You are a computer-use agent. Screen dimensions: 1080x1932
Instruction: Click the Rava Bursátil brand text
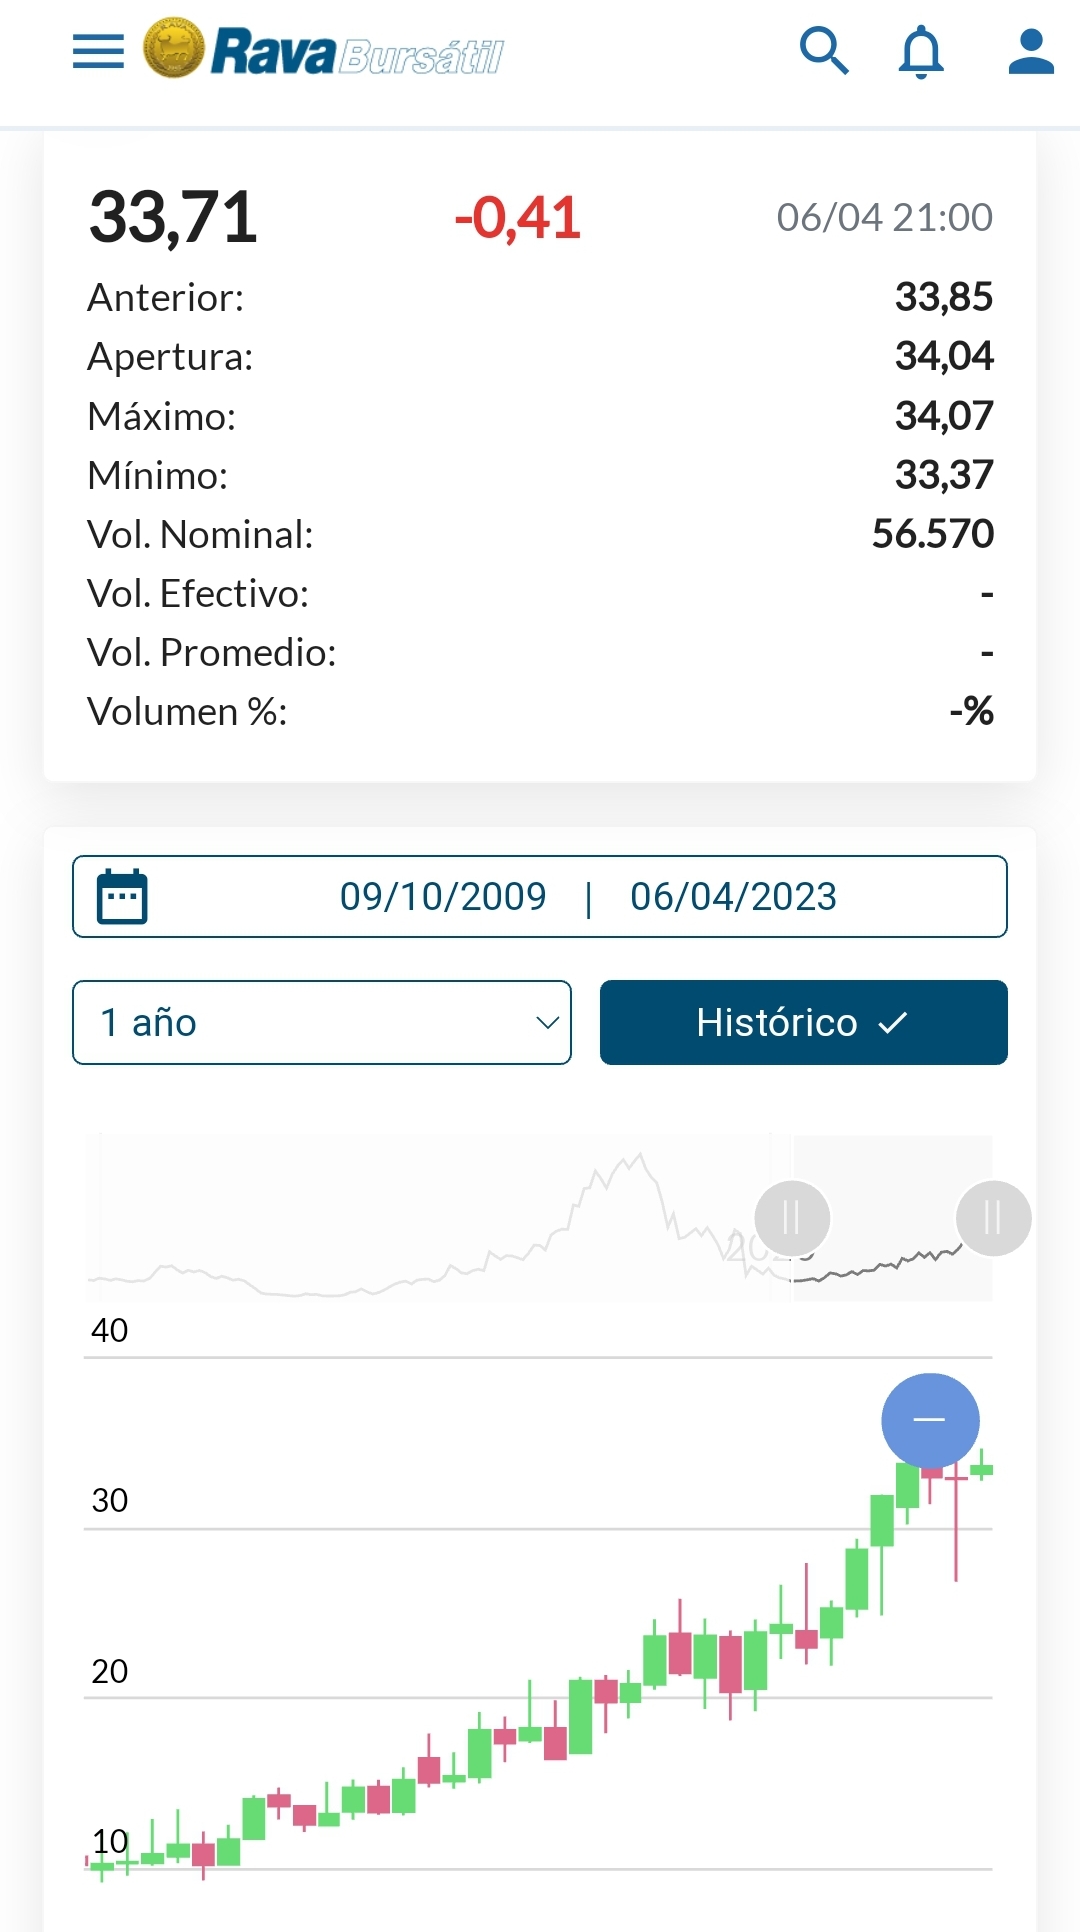pos(357,53)
